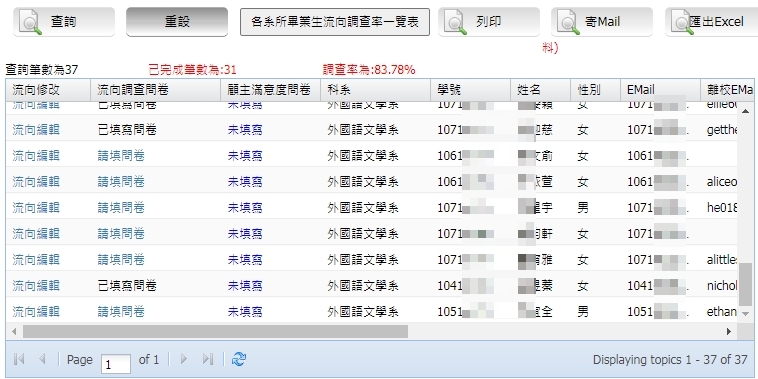This screenshot has width=758, height=379.
Task: Click the 已完成筆數為:31 text
Action: point(192,70)
